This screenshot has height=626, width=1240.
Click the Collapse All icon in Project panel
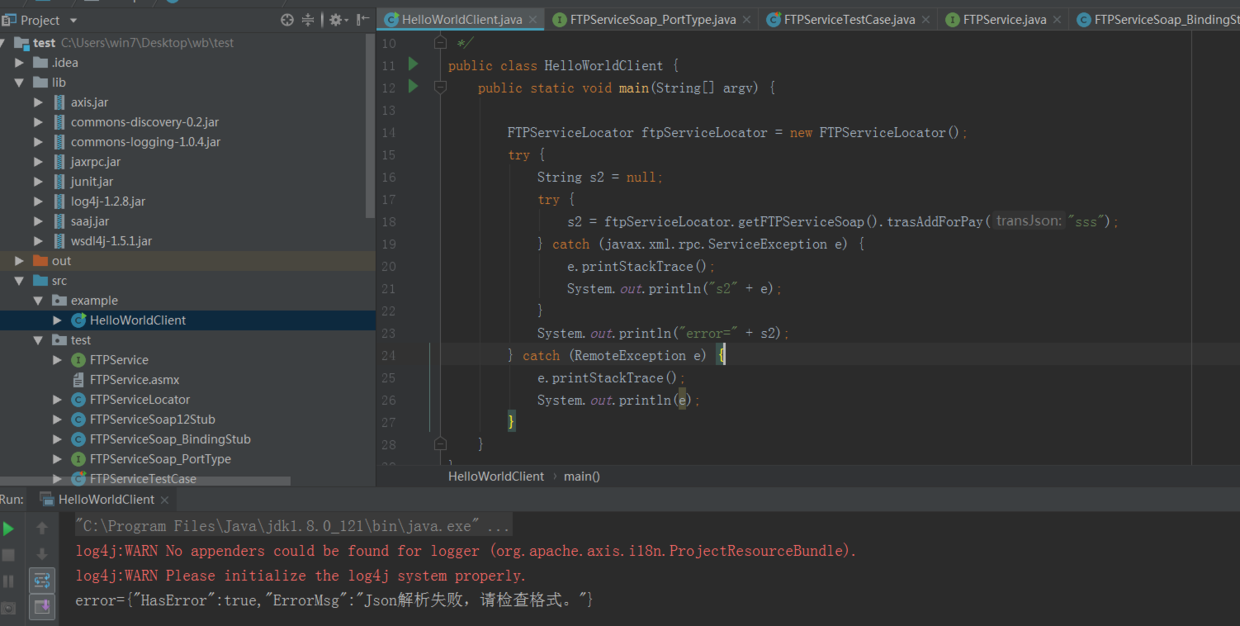[308, 20]
